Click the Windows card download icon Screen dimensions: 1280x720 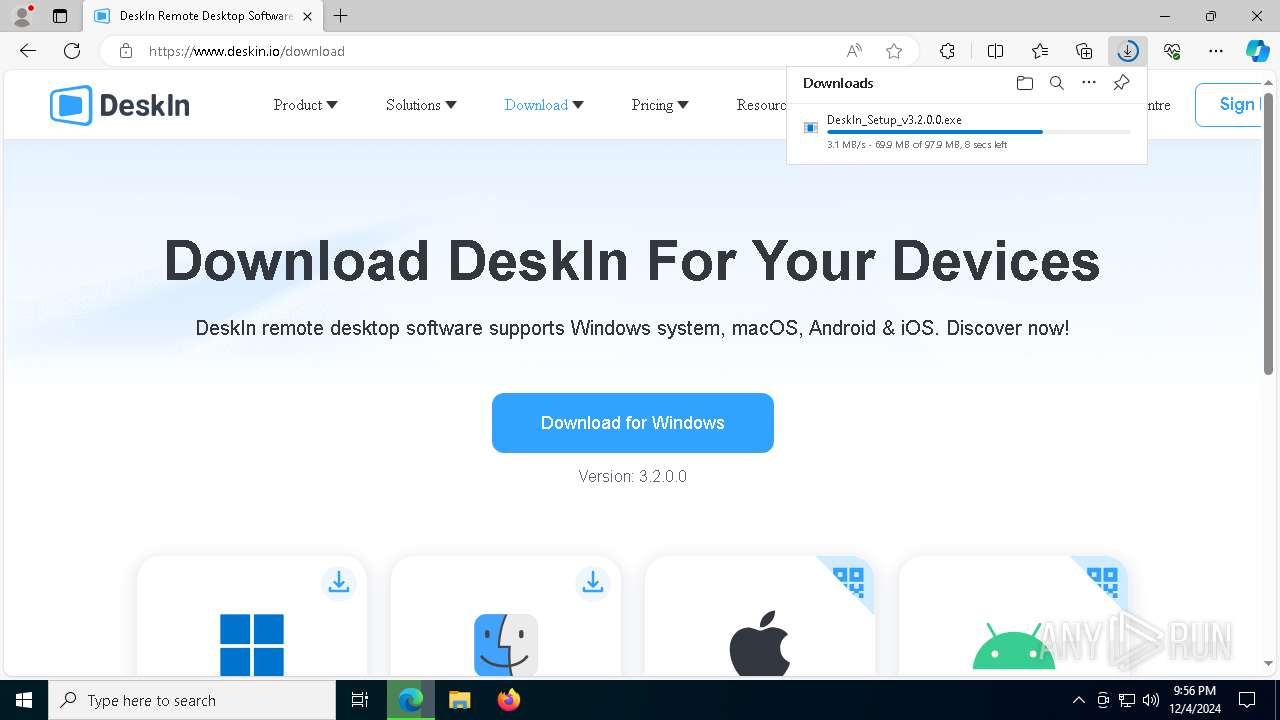tap(339, 583)
